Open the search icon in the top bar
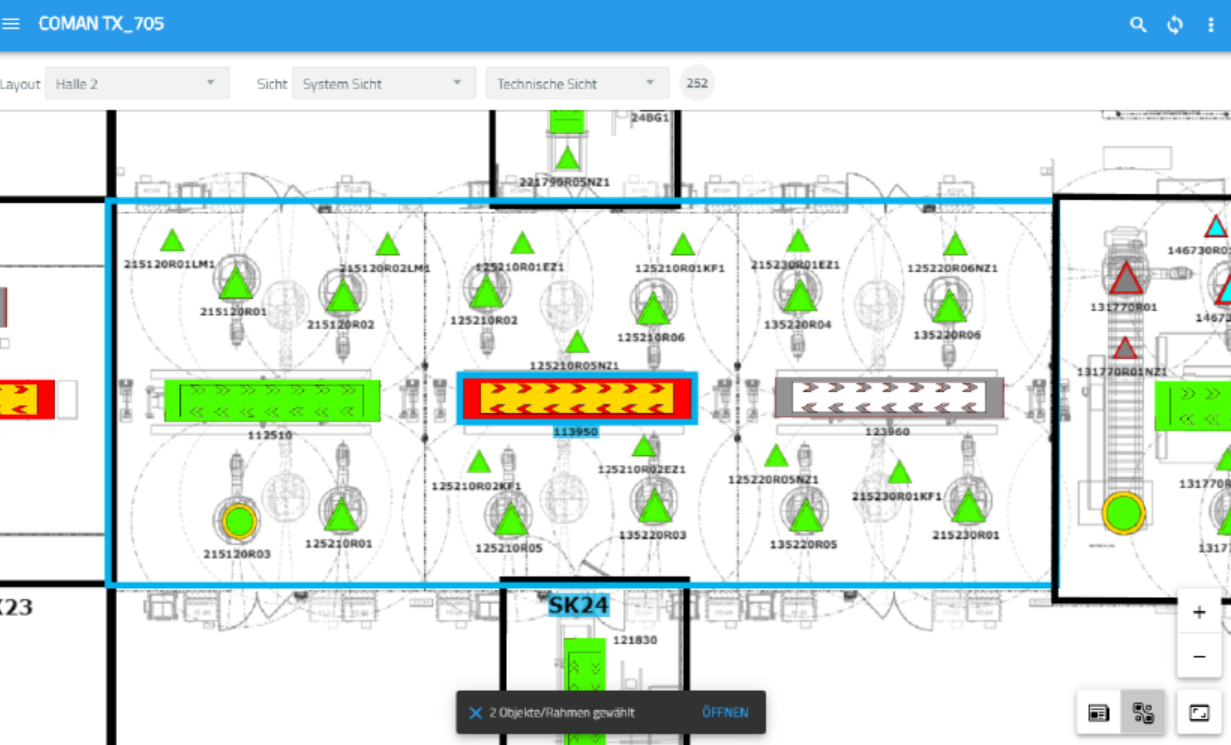This screenshot has height=745, width=1231. click(x=1138, y=23)
